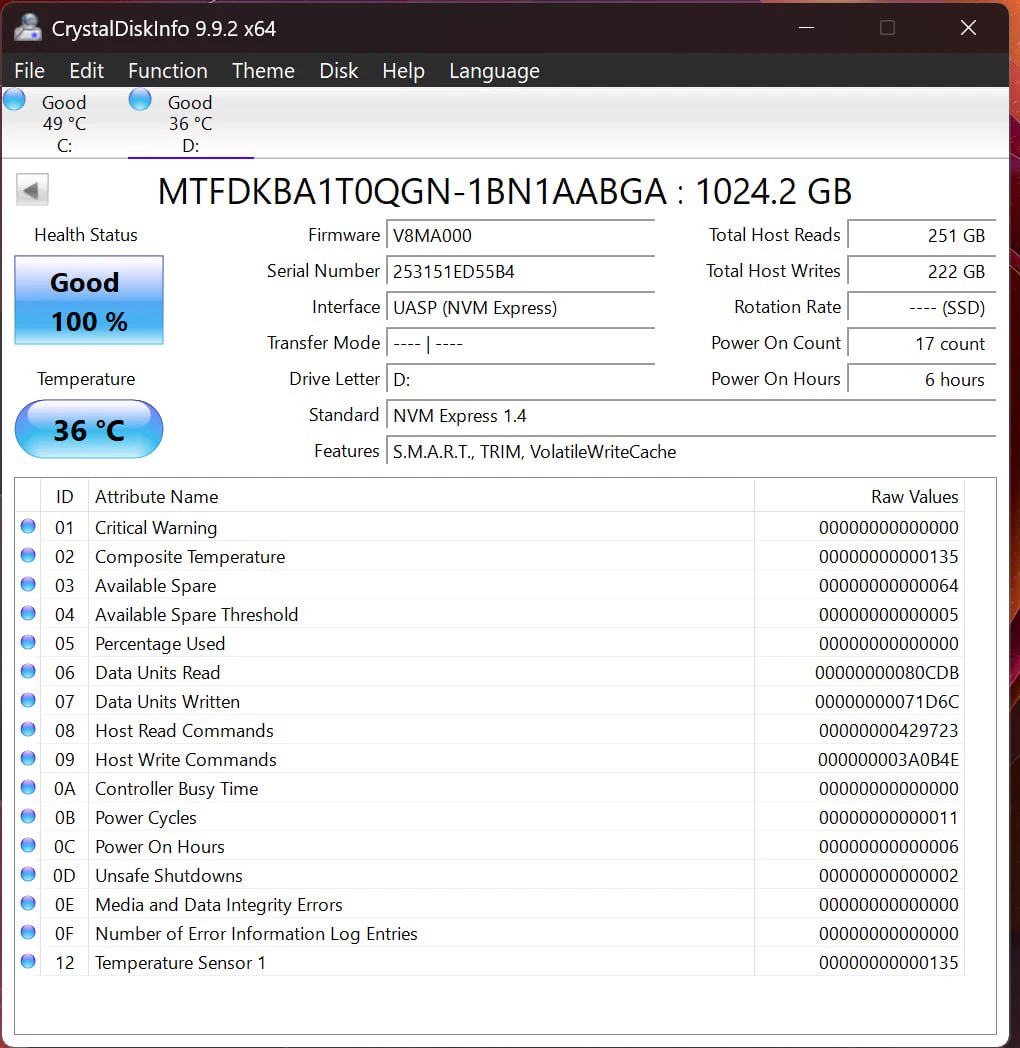Click the status dot for Composite Temperature
Viewport: 1020px width, 1048px height.
[x=28, y=555]
